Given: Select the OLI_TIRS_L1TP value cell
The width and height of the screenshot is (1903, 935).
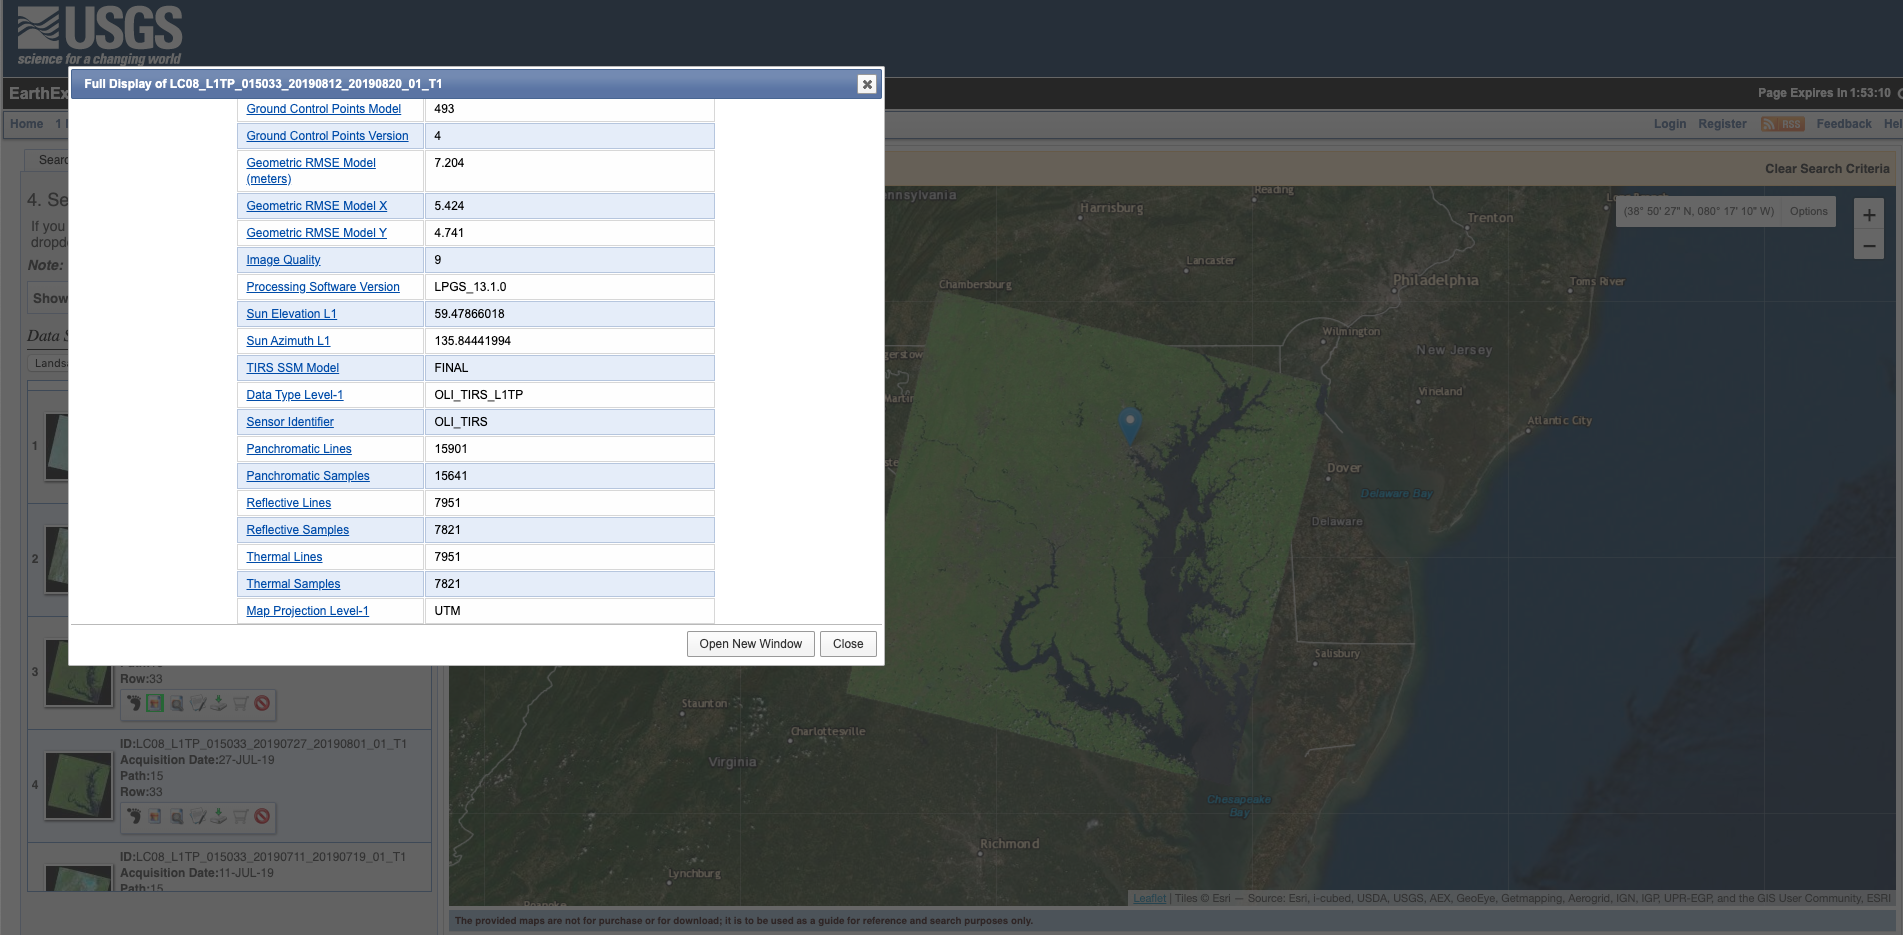Looking at the screenshot, I should [x=570, y=395].
